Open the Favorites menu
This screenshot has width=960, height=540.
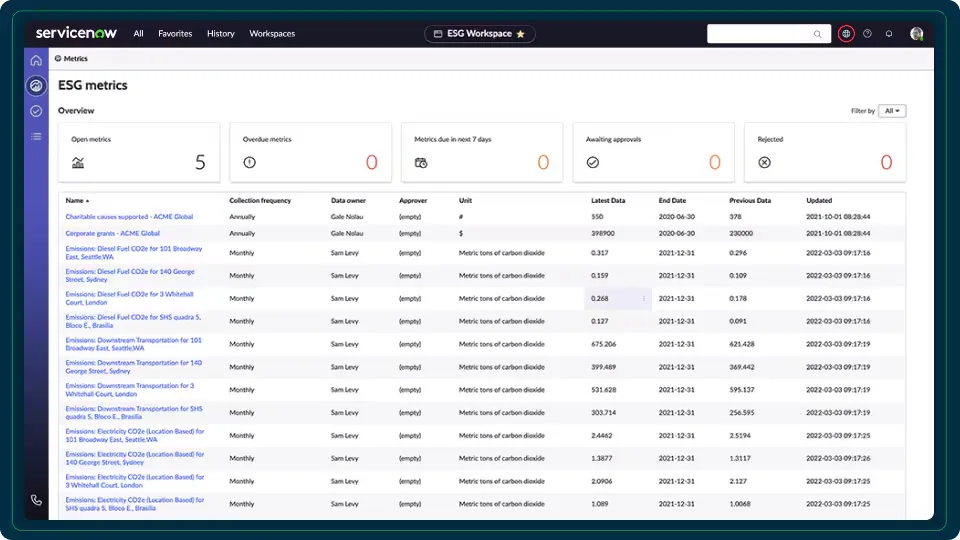pos(175,34)
